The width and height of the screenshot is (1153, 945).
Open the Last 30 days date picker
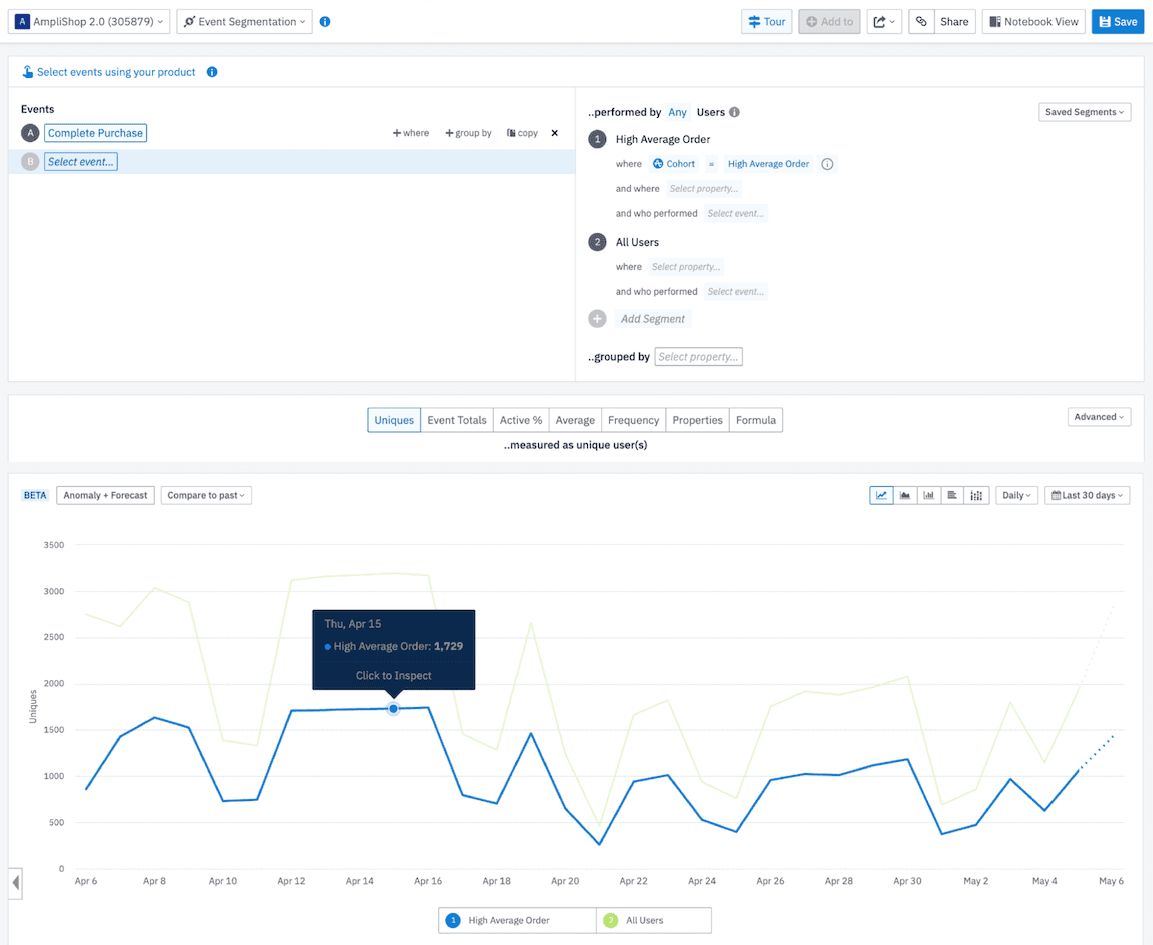pyautogui.click(x=1087, y=495)
